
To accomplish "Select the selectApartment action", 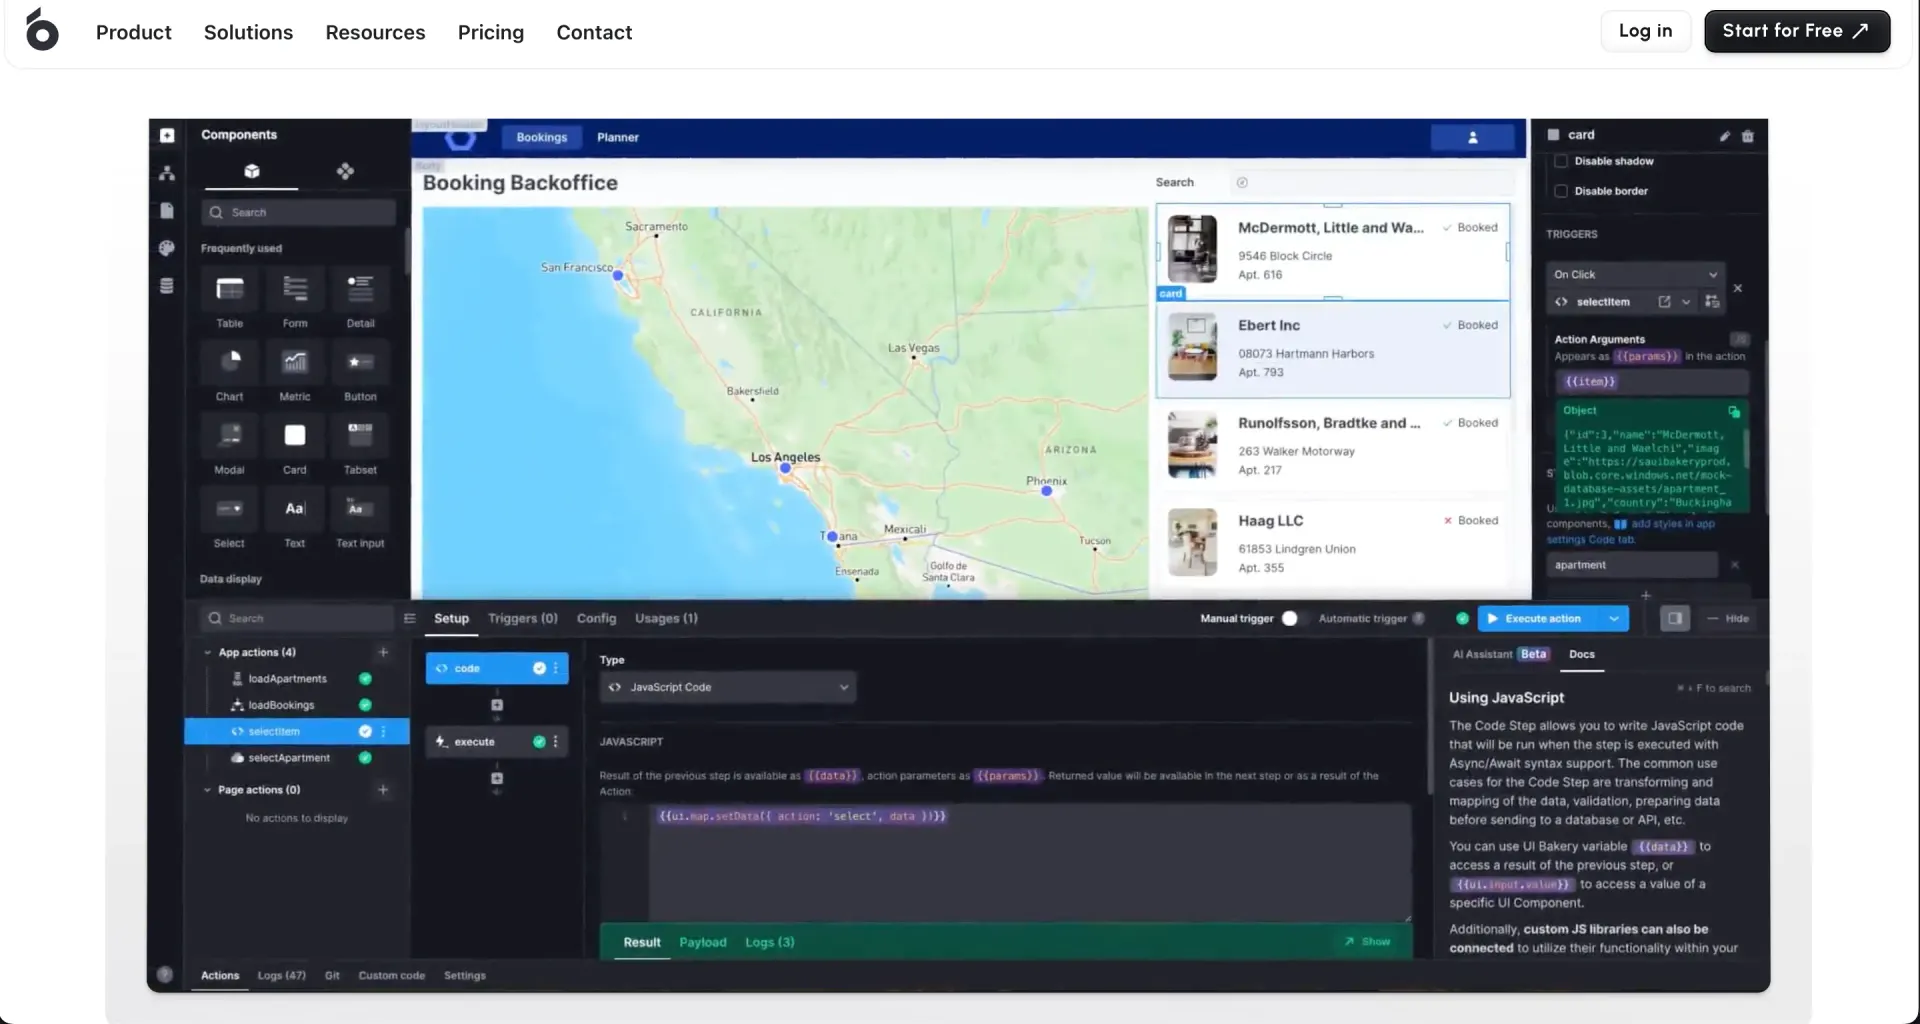I will click(289, 758).
